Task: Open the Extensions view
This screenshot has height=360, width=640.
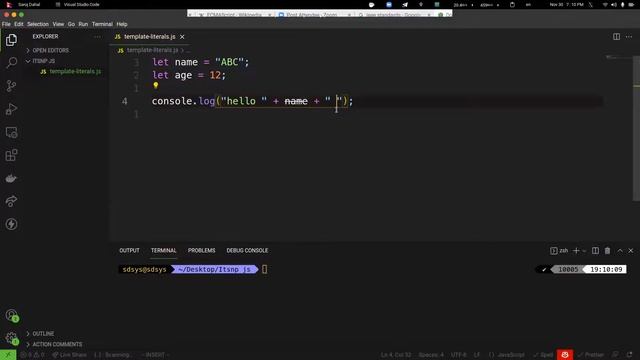Action: point(11,155)
